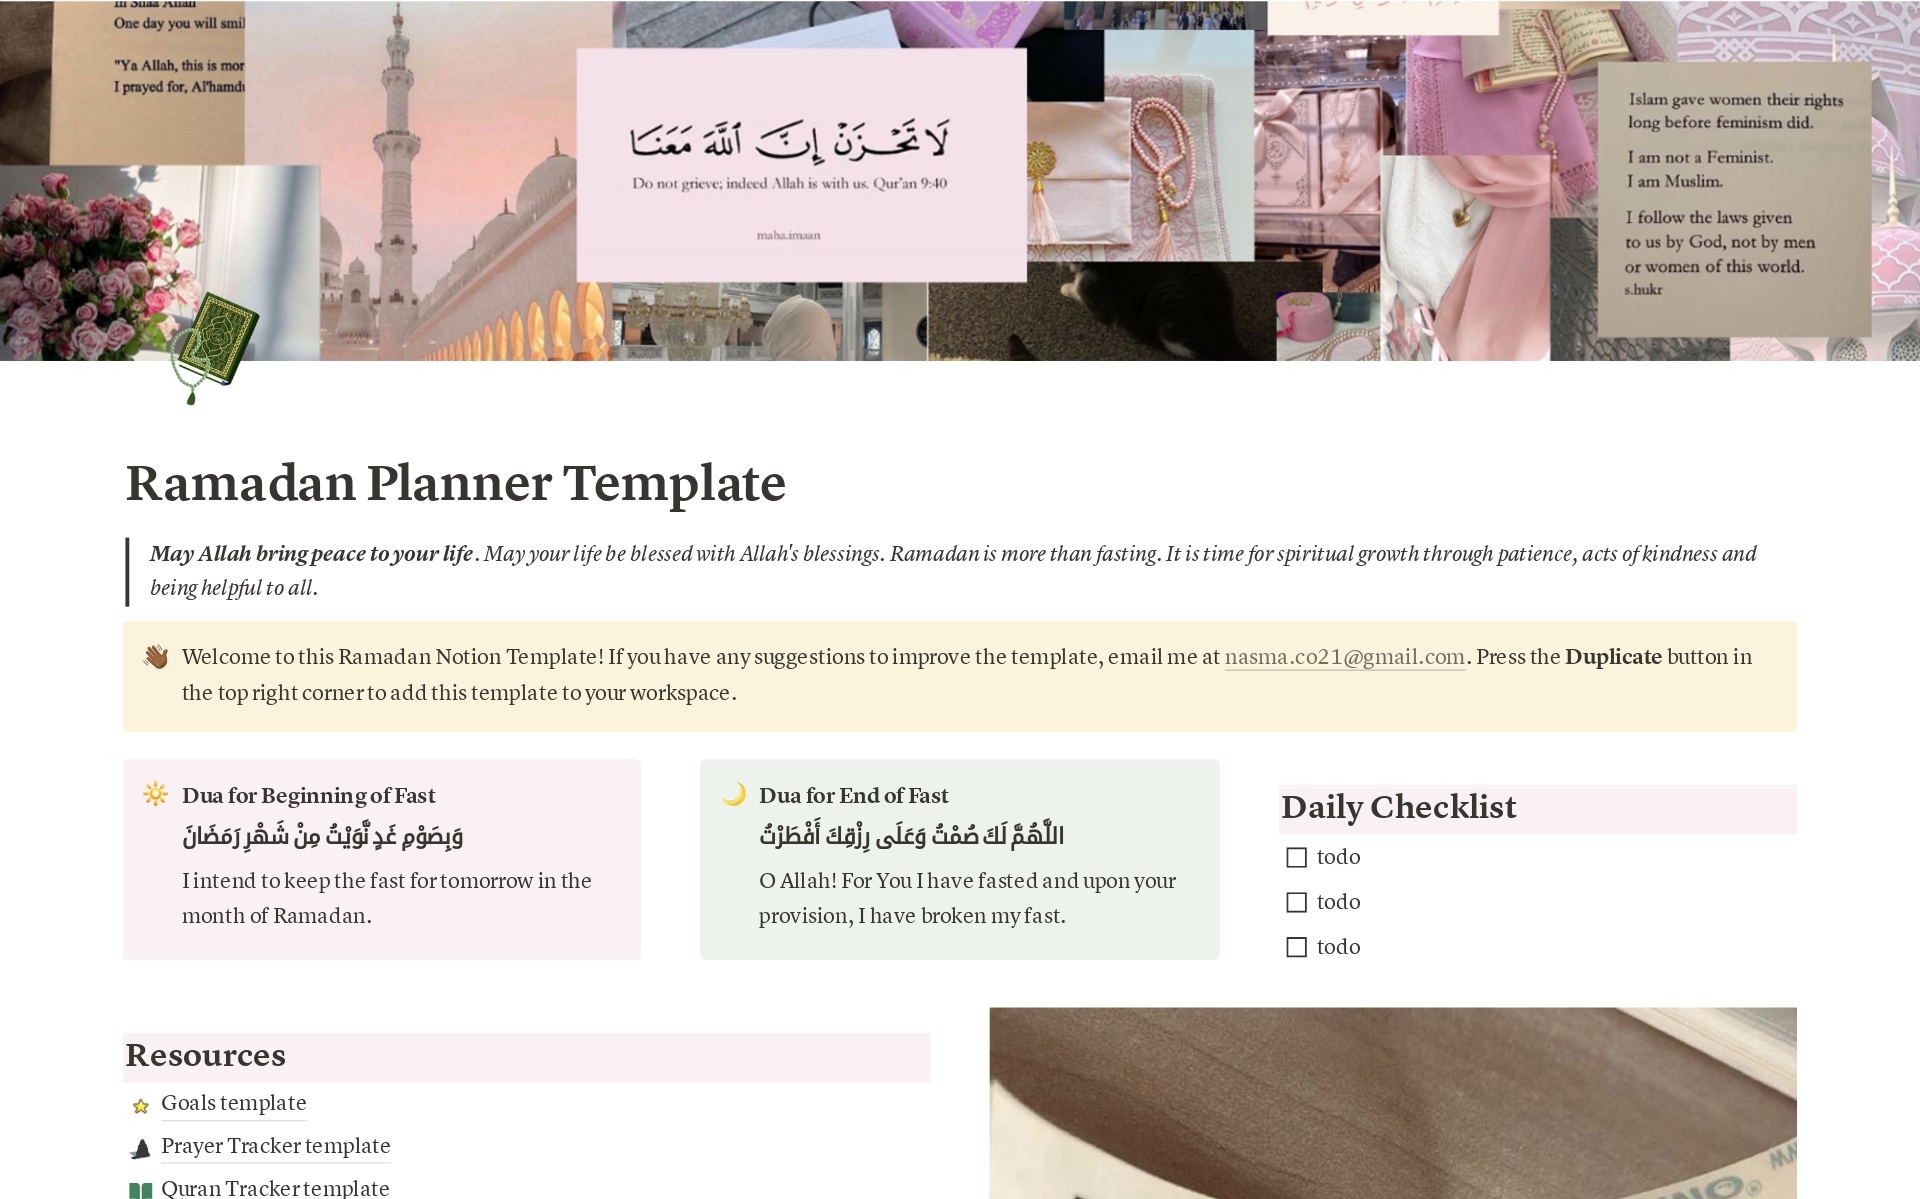Viewport: 1920px width, 1199px height.
Task: Click the waving hand welcome icon
Action: pyautogui.click(x=155, y=656)
